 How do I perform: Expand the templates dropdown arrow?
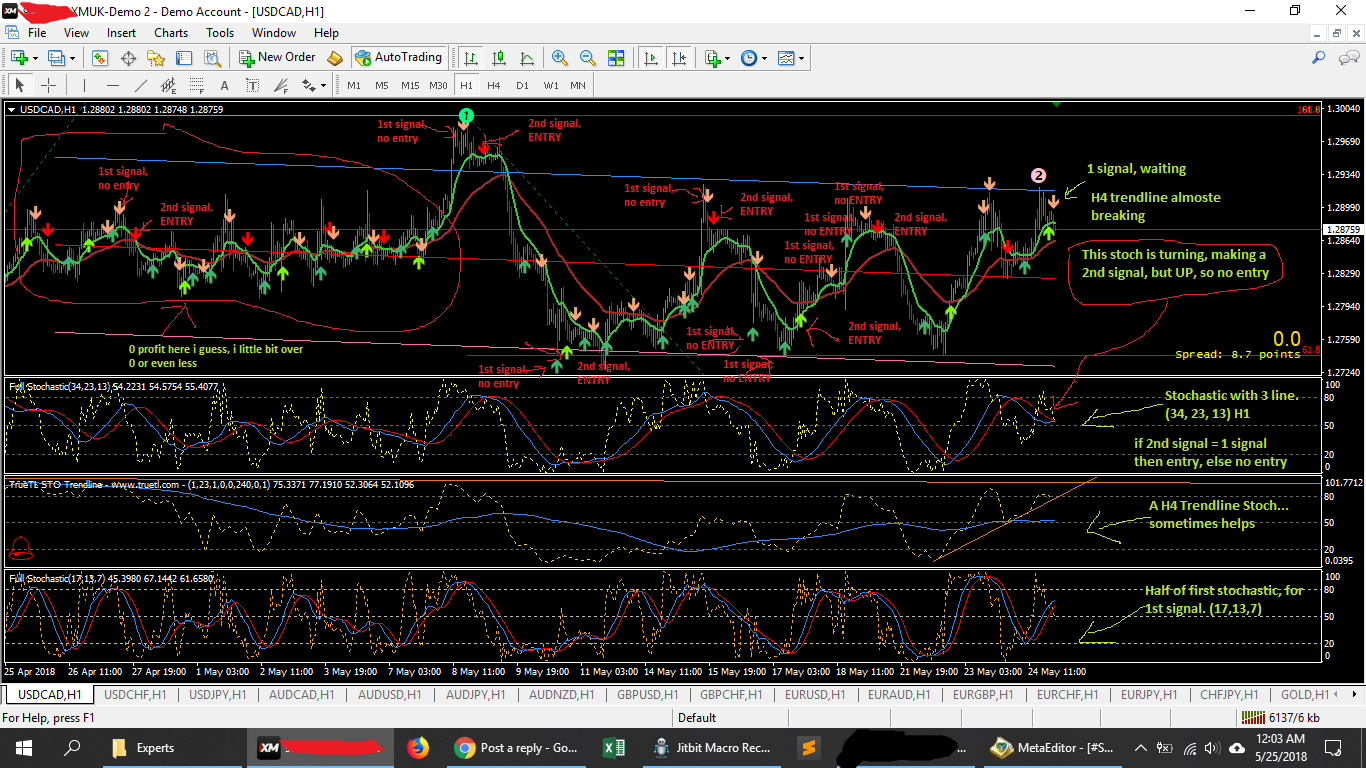tap(801, 58)
